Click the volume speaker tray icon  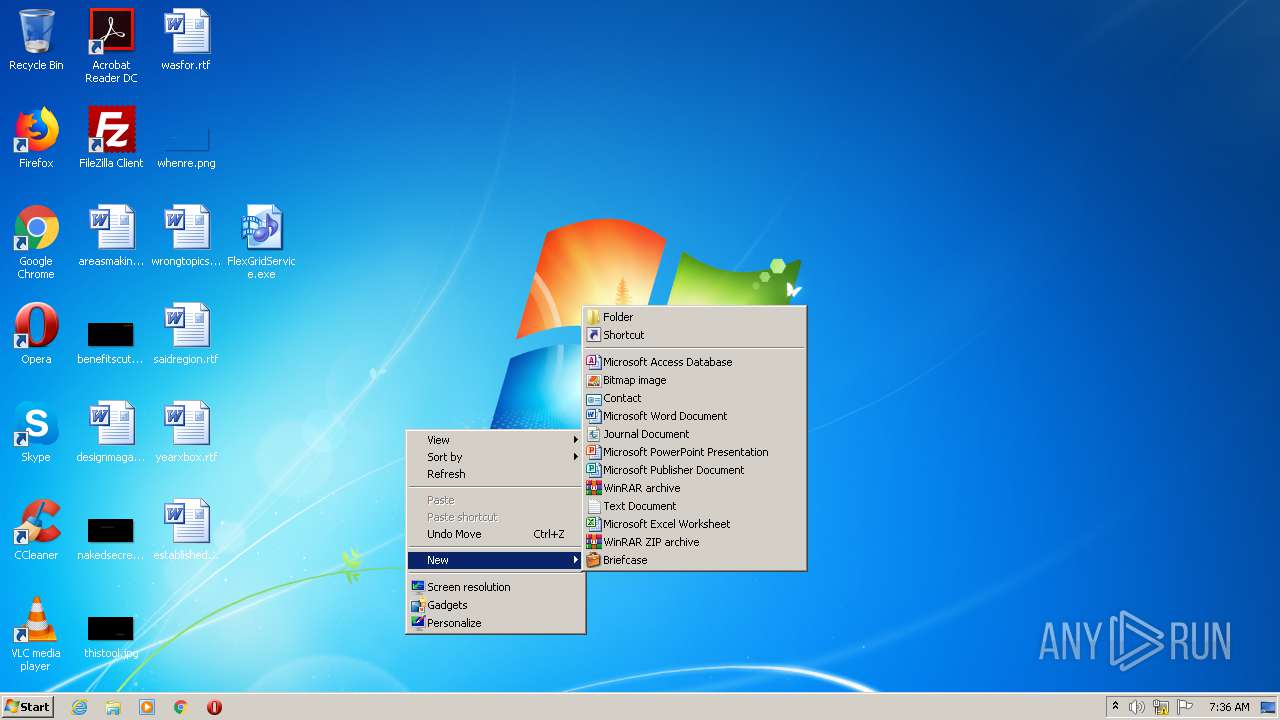point(1137,707)
